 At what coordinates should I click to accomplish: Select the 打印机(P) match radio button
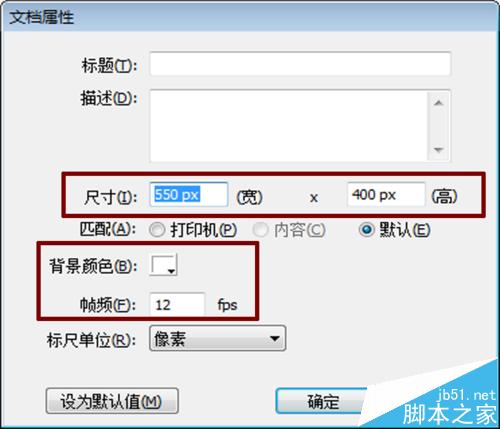click(x=157, y=230)
